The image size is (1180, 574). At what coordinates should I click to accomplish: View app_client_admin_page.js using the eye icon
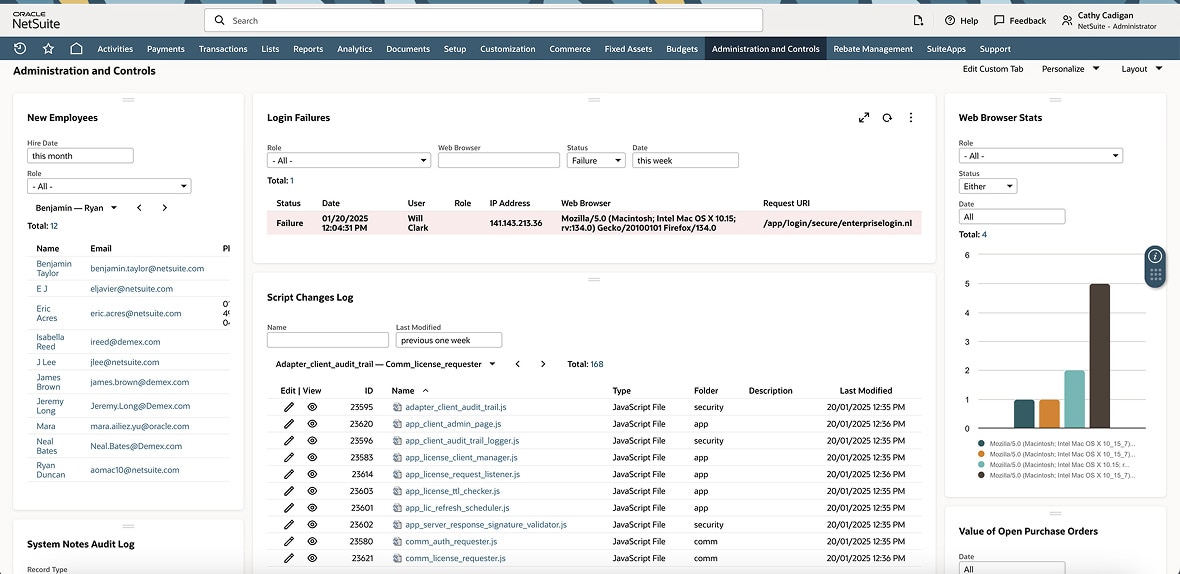click(312, 424)
